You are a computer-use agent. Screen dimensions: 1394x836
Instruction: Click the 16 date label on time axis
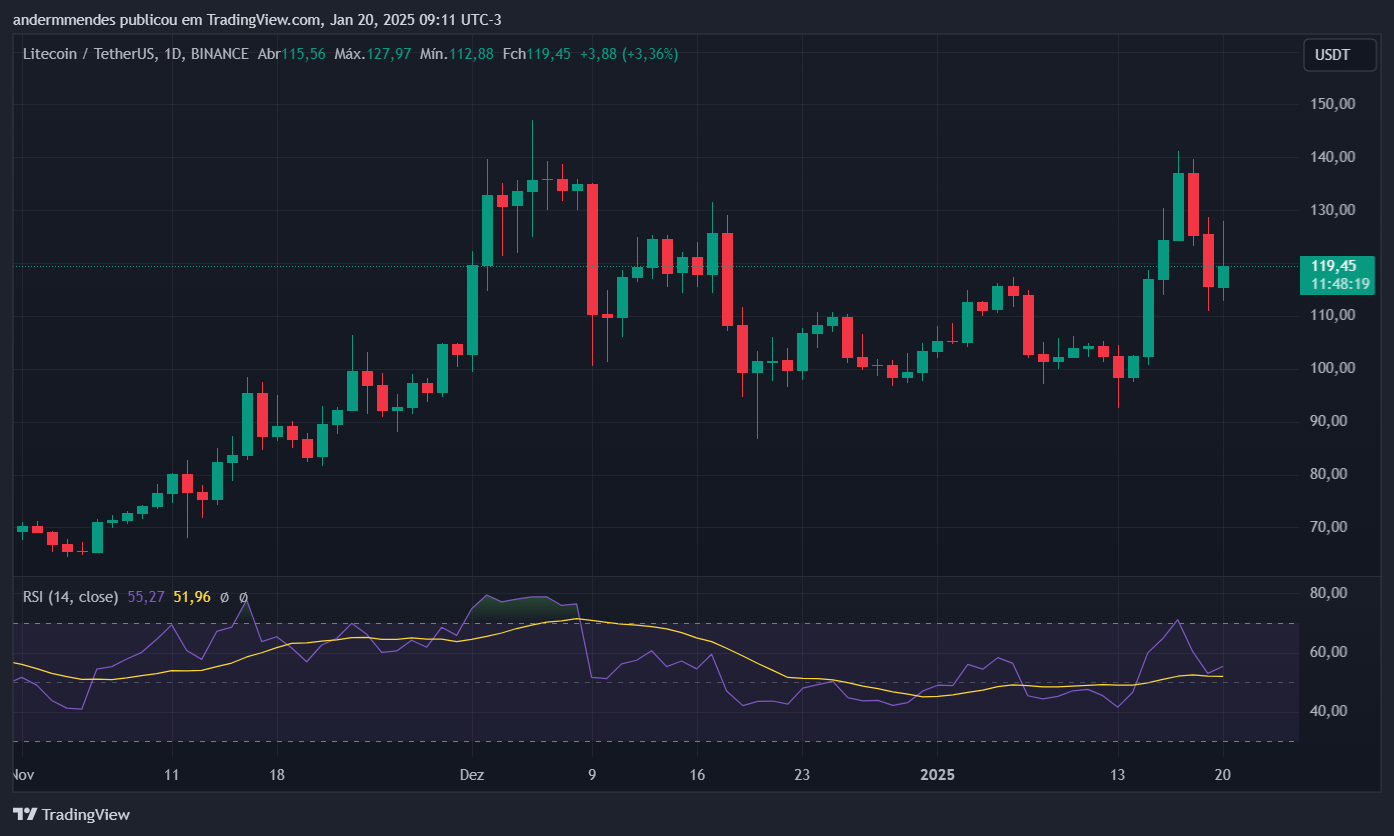coord(697,775)
